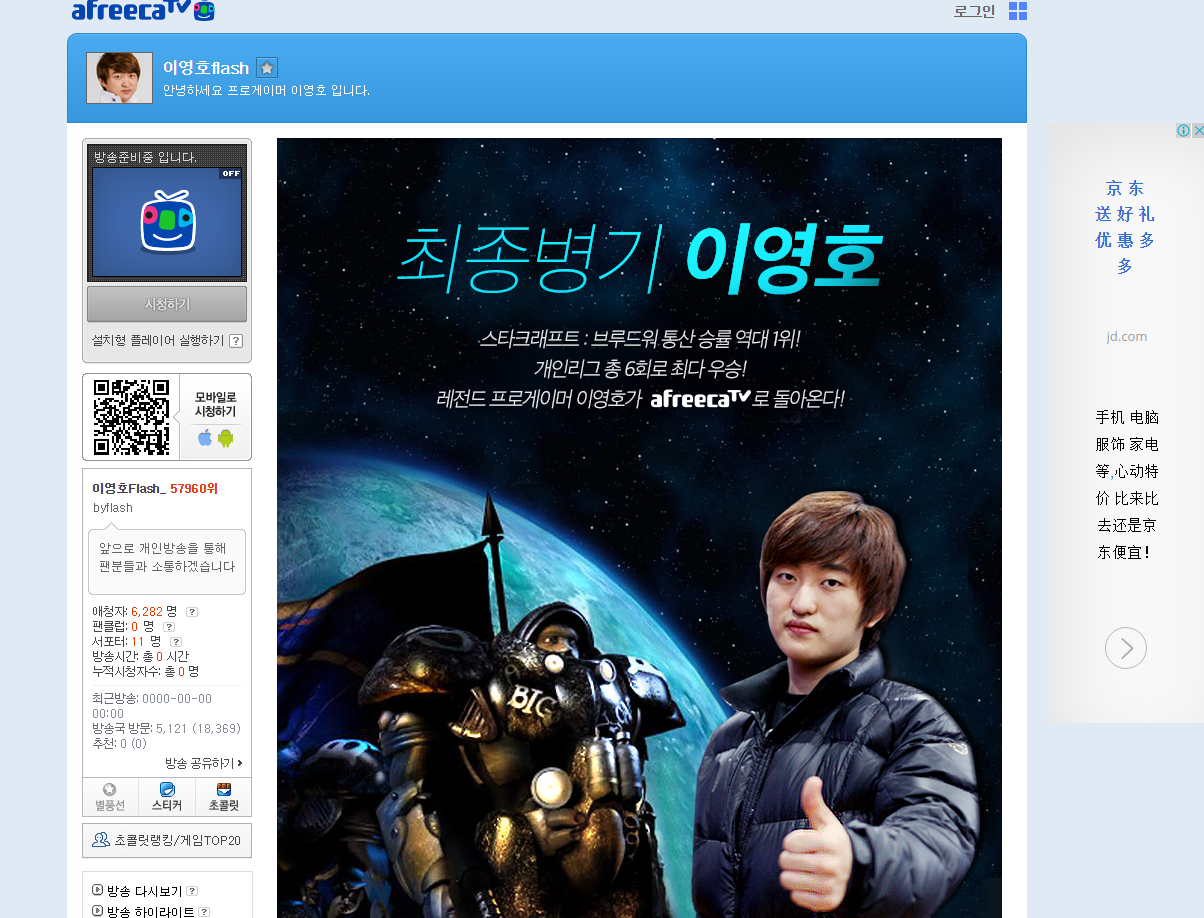Click 방송 공유하기 share link

pyautogui.click(x=204, y=763)
